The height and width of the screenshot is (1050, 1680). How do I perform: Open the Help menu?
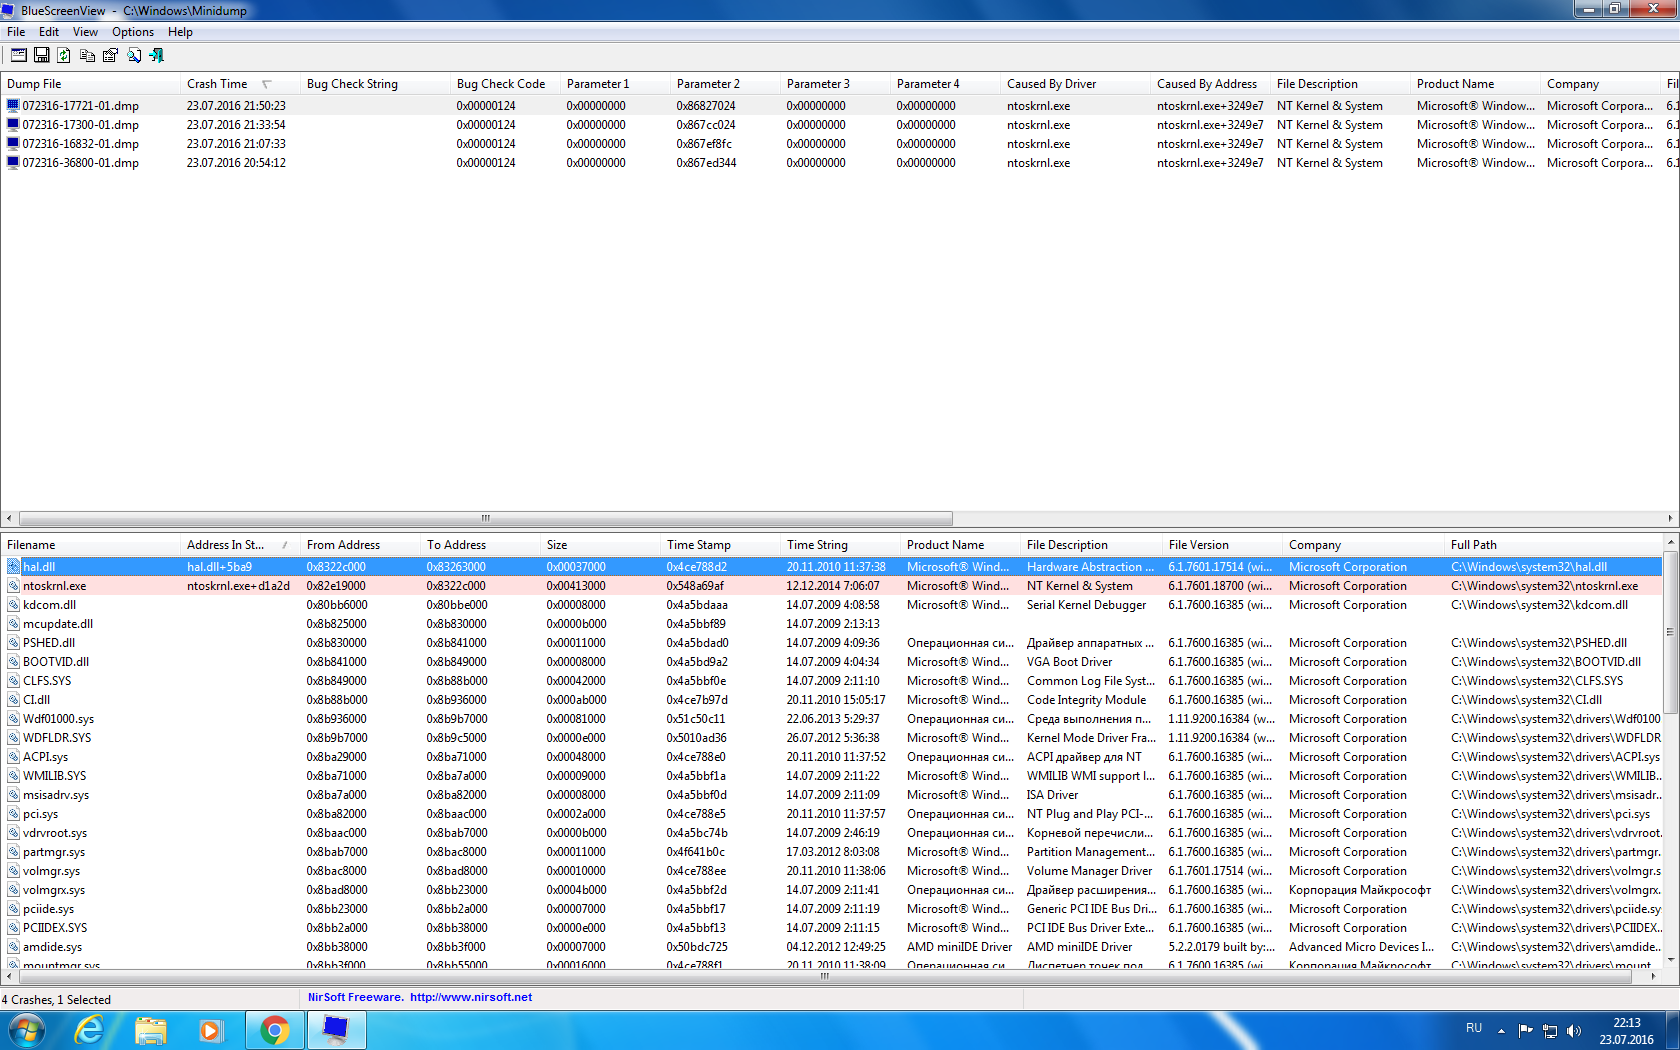180,32
